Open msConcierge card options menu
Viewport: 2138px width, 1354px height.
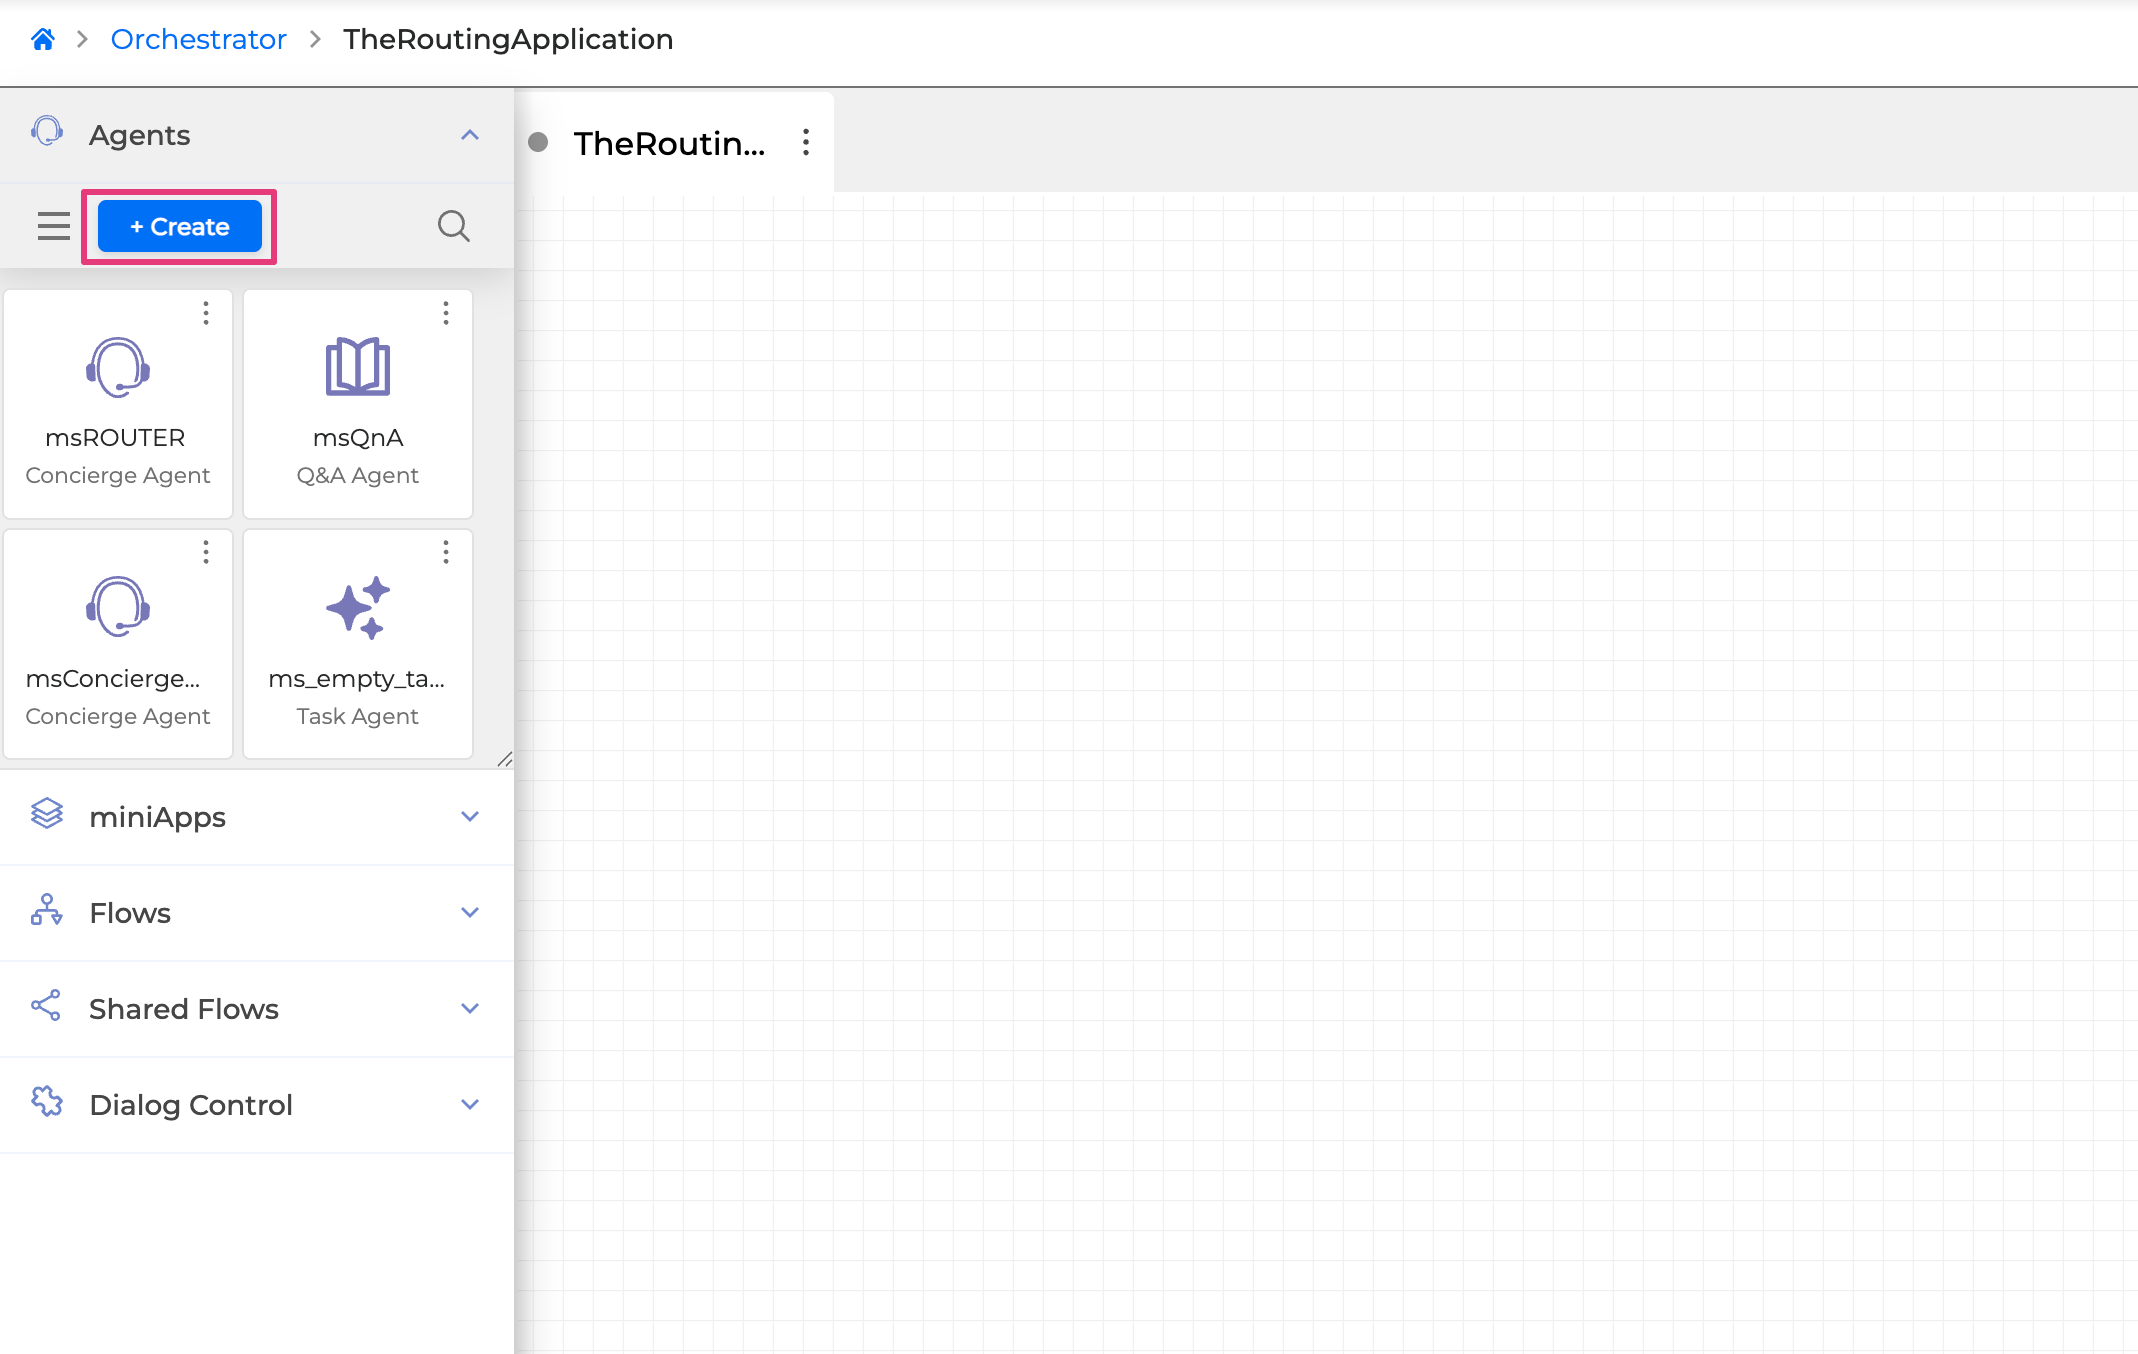(206, 552)
